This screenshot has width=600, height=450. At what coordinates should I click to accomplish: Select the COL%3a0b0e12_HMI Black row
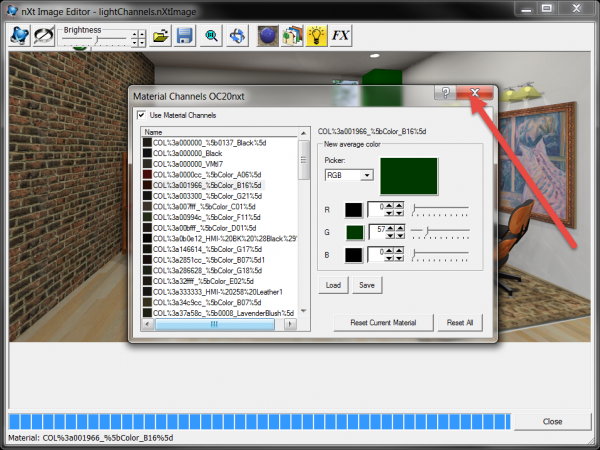click(x=220, y=238)
